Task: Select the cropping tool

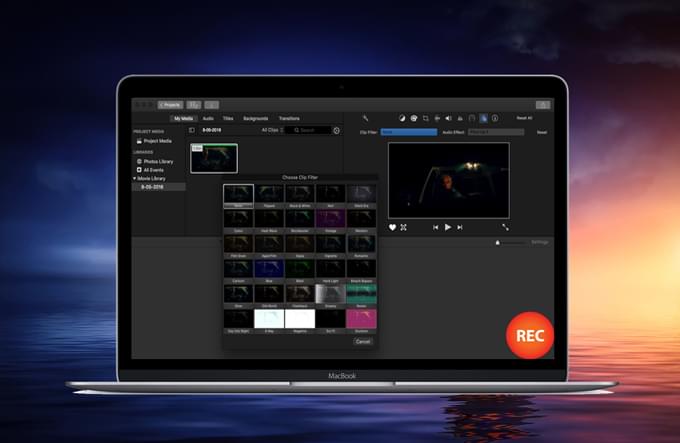Action: point(425,118)
